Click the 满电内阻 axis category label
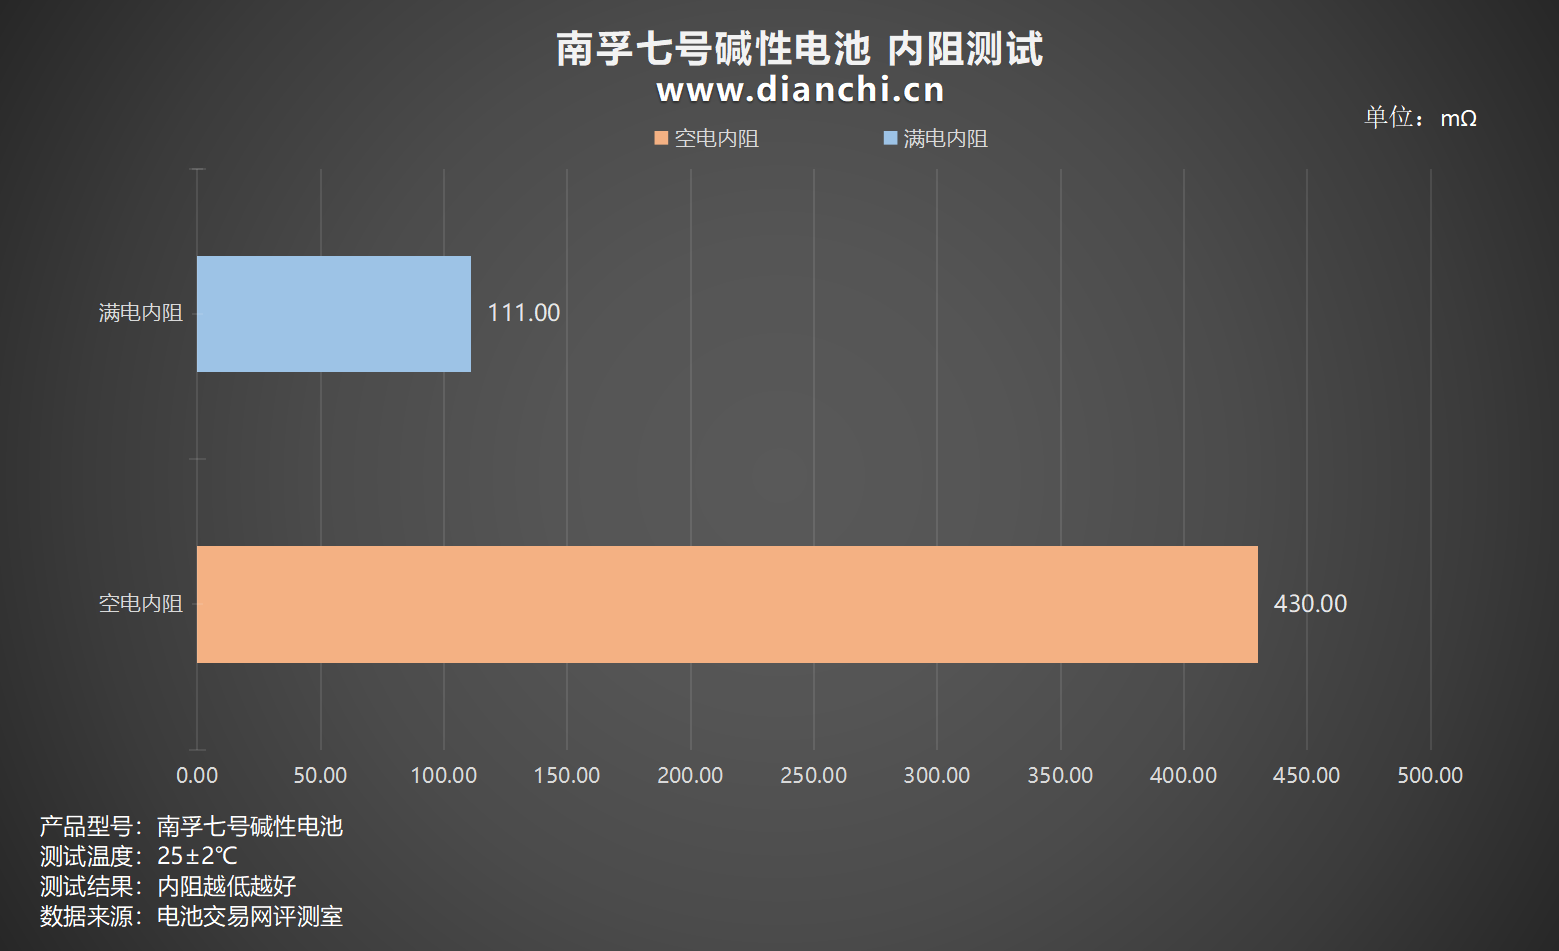This screenshot has height=951, width=1559. tap(141, 313)
